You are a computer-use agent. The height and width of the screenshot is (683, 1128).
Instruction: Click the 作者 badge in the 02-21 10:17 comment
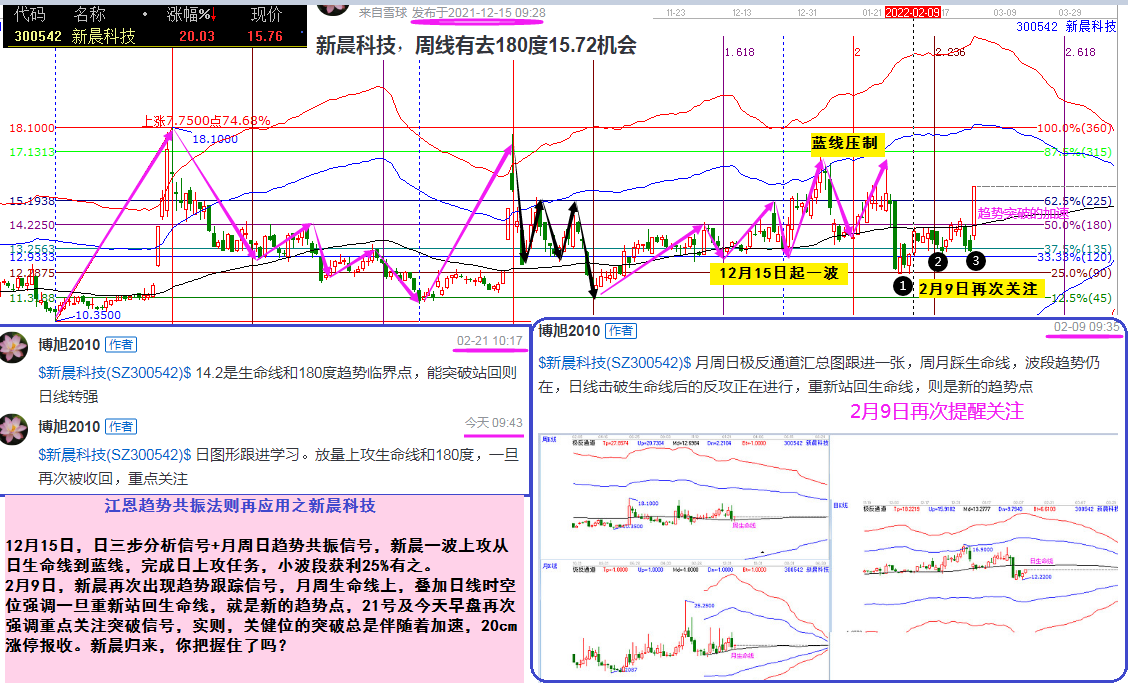(120, 342)
